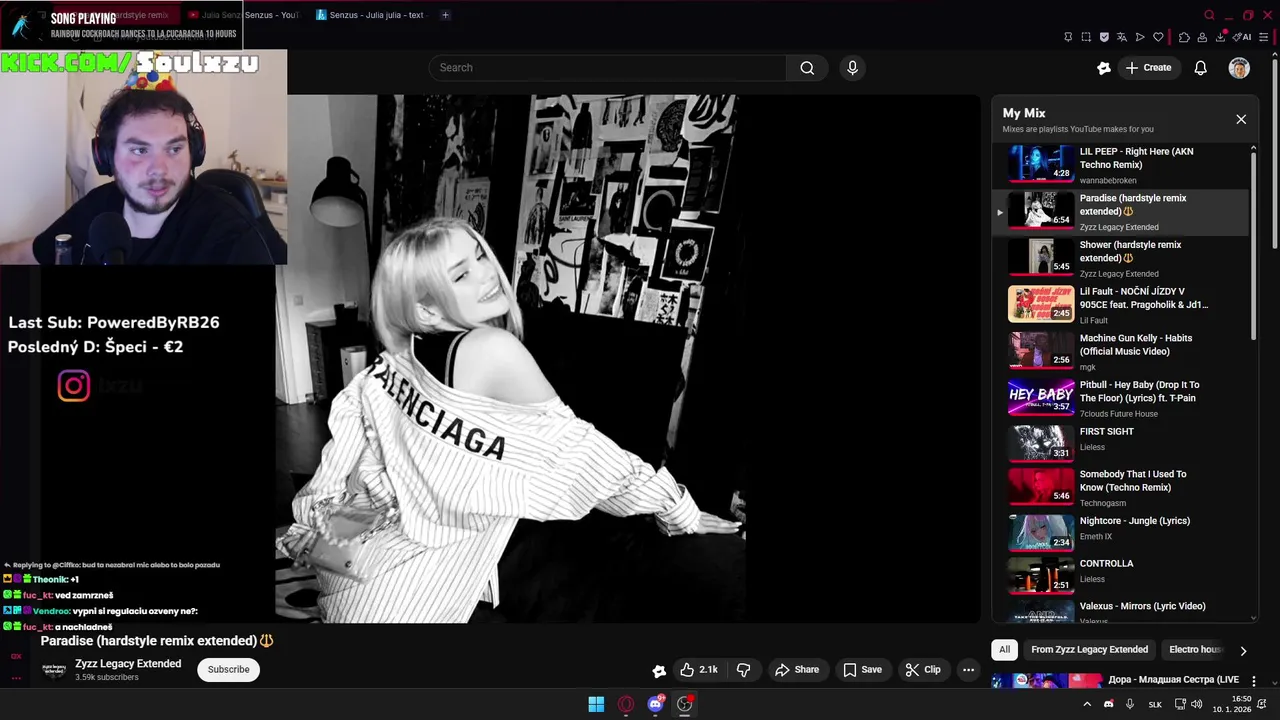Dislike the video with thumbs down
The width and height of the screenshot is (1280, 720).
click(743, 670)
